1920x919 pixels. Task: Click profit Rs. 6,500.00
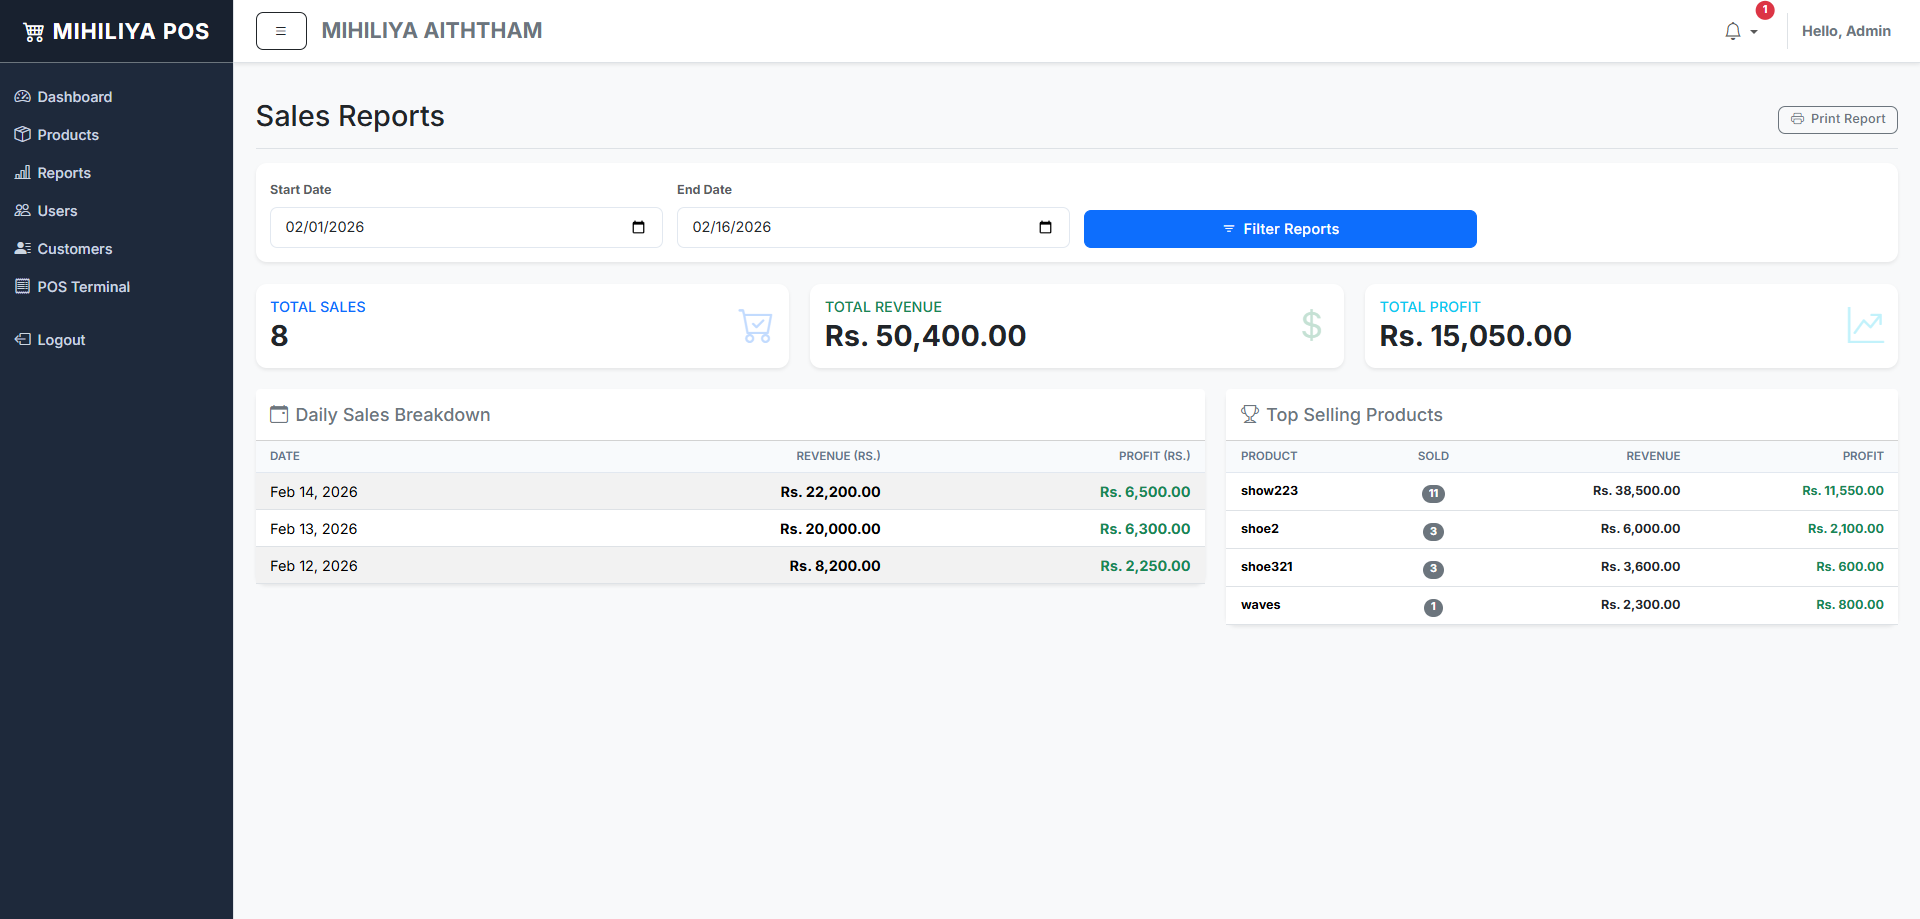pyautogui.click(x=1145, y=492)
